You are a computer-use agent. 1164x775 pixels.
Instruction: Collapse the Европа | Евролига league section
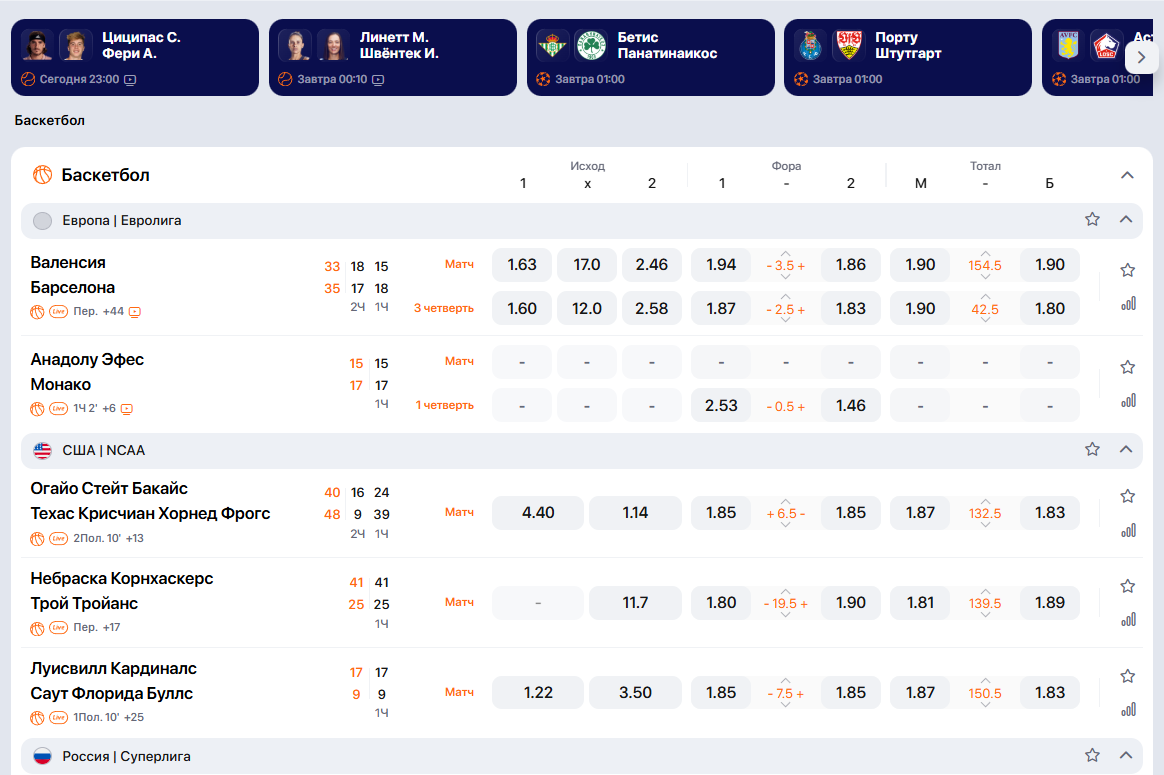pos(1127,219)
